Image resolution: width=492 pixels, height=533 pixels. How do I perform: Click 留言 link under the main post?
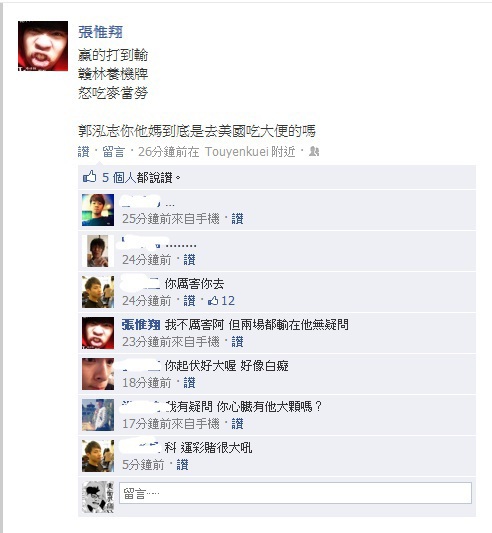point(114,152)
